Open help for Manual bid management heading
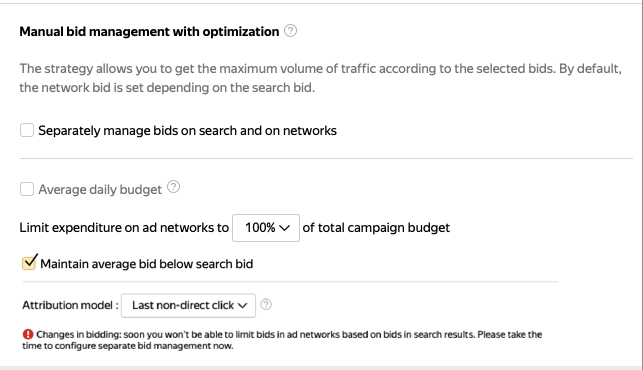Screen dimensions: 643x370 pos(290,31)
